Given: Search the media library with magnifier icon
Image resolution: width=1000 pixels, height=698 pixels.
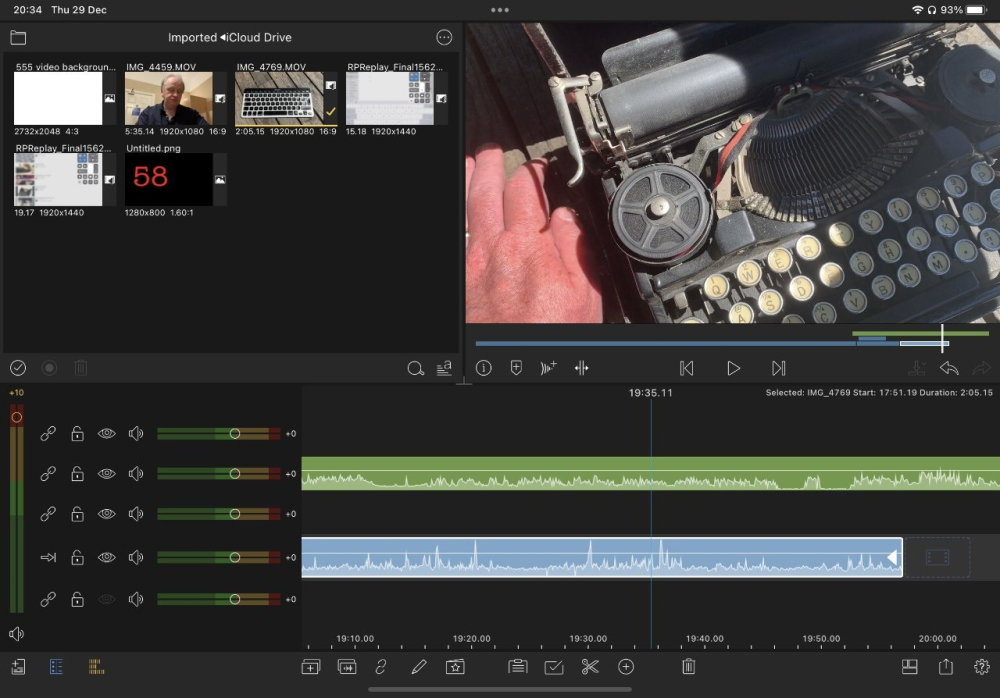Looking at the screenshot, I should (x=415, y=368).
